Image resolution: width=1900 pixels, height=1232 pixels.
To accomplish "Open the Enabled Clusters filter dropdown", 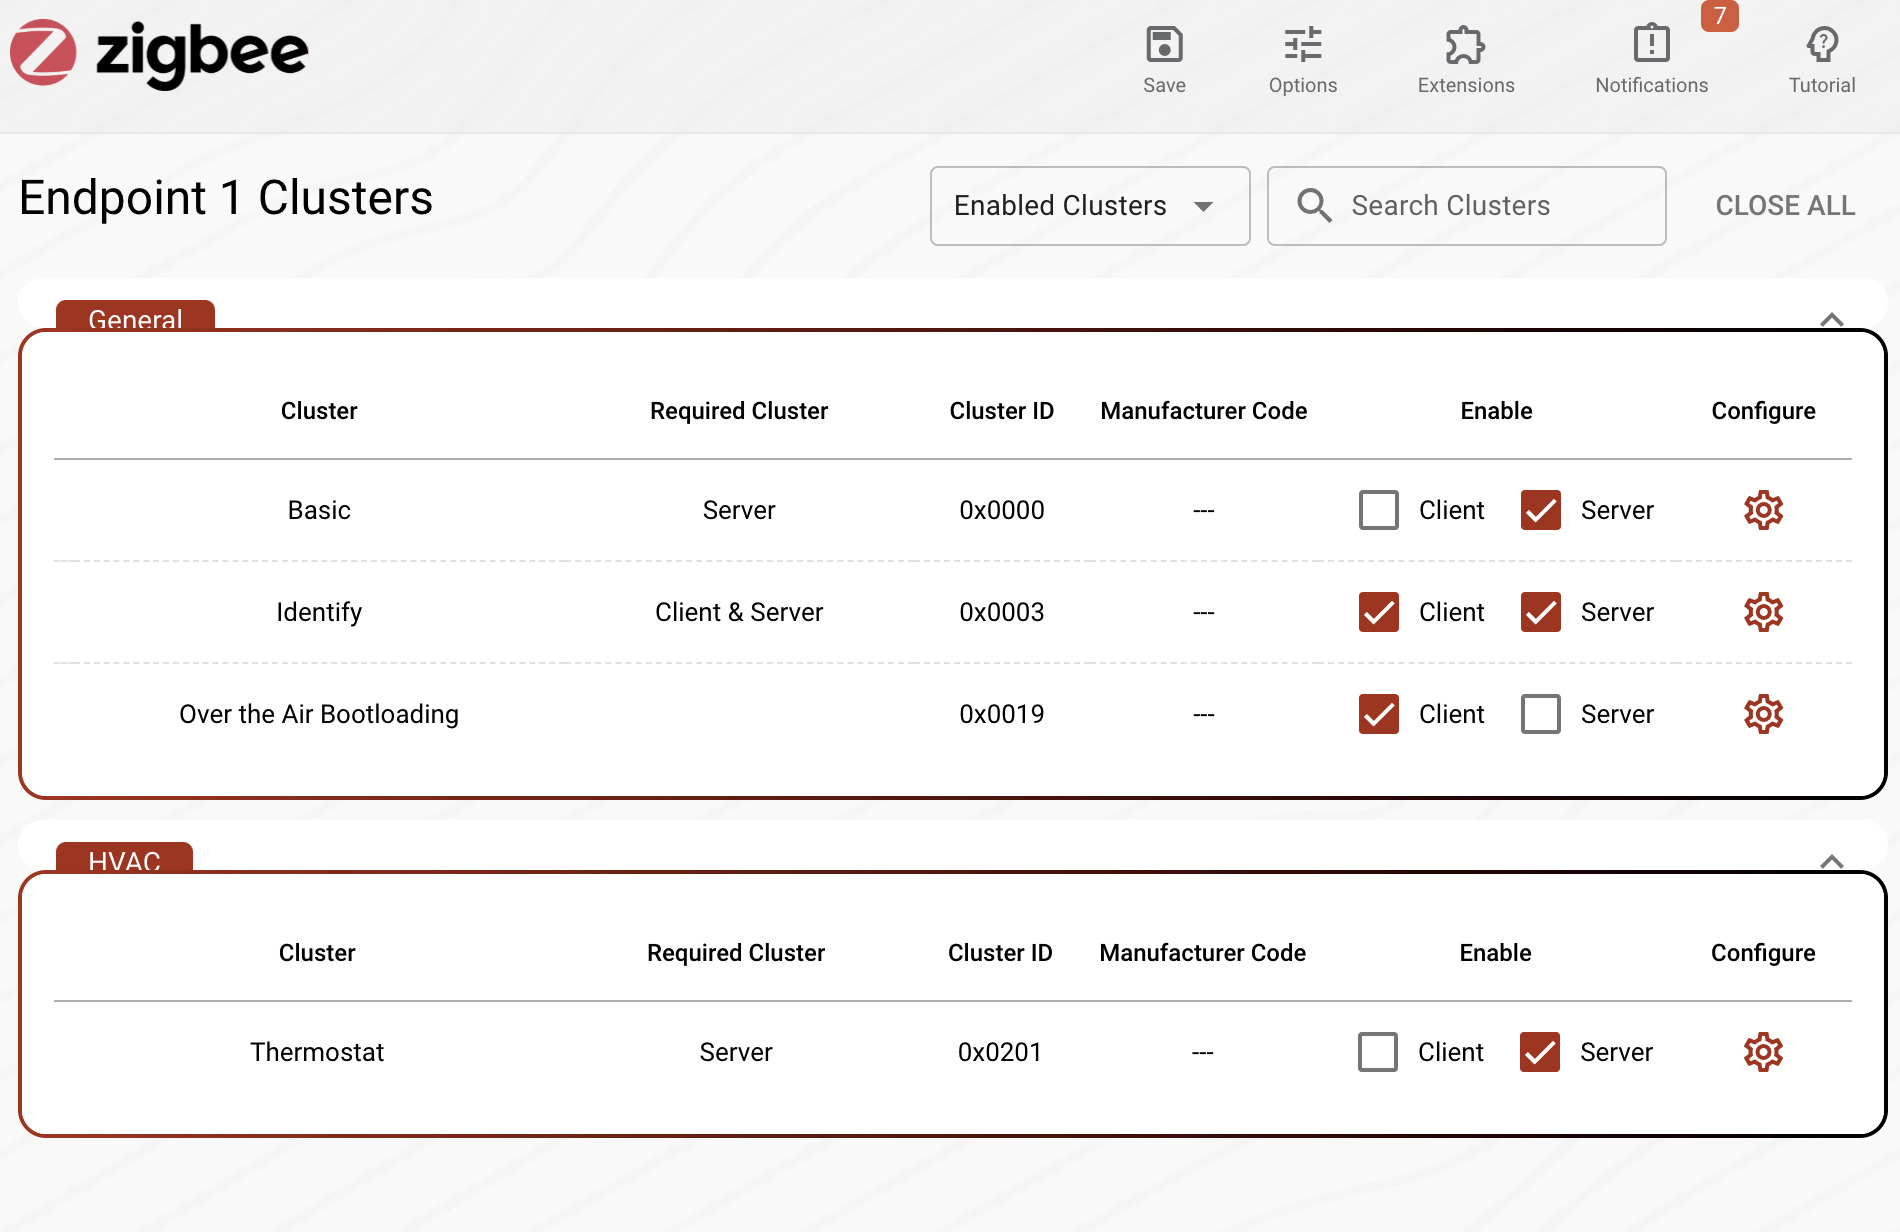I will point(1089,206).
